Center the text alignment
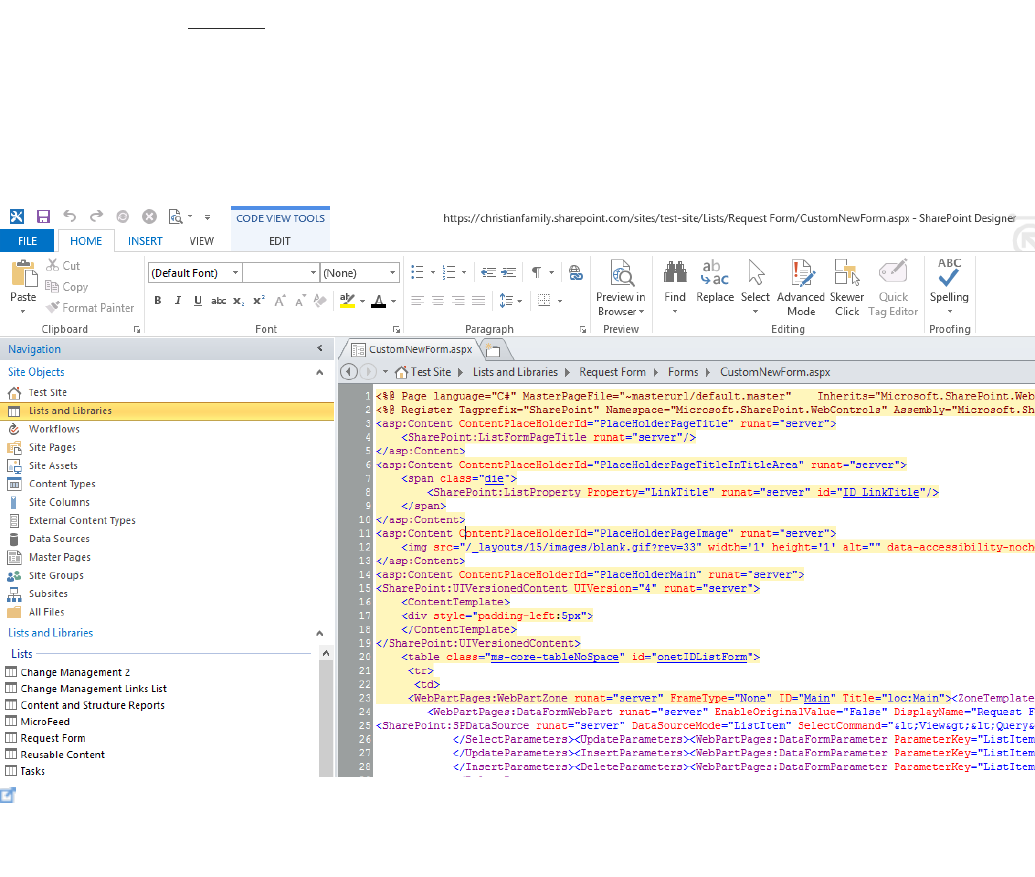The image size is (1035, 877). (438, 301)
